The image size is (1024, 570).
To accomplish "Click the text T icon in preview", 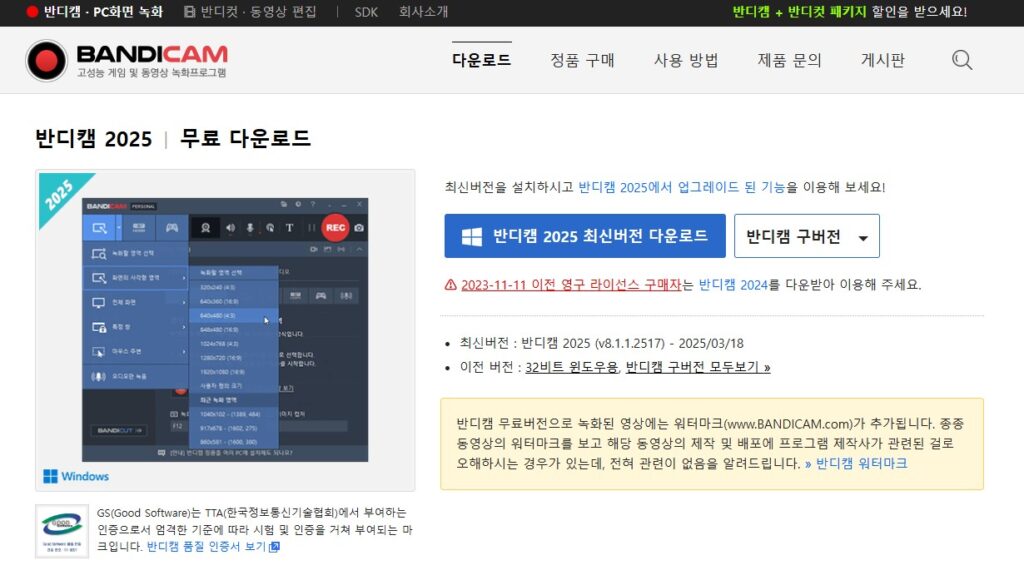I will (289, 228).
